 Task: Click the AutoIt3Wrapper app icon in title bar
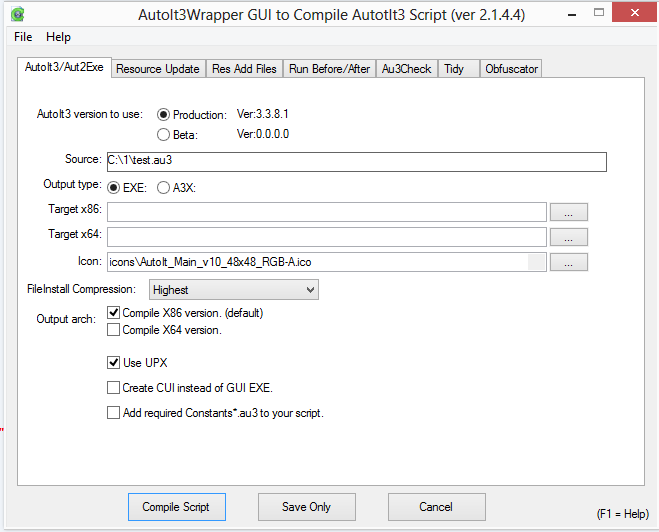(17, 13)
